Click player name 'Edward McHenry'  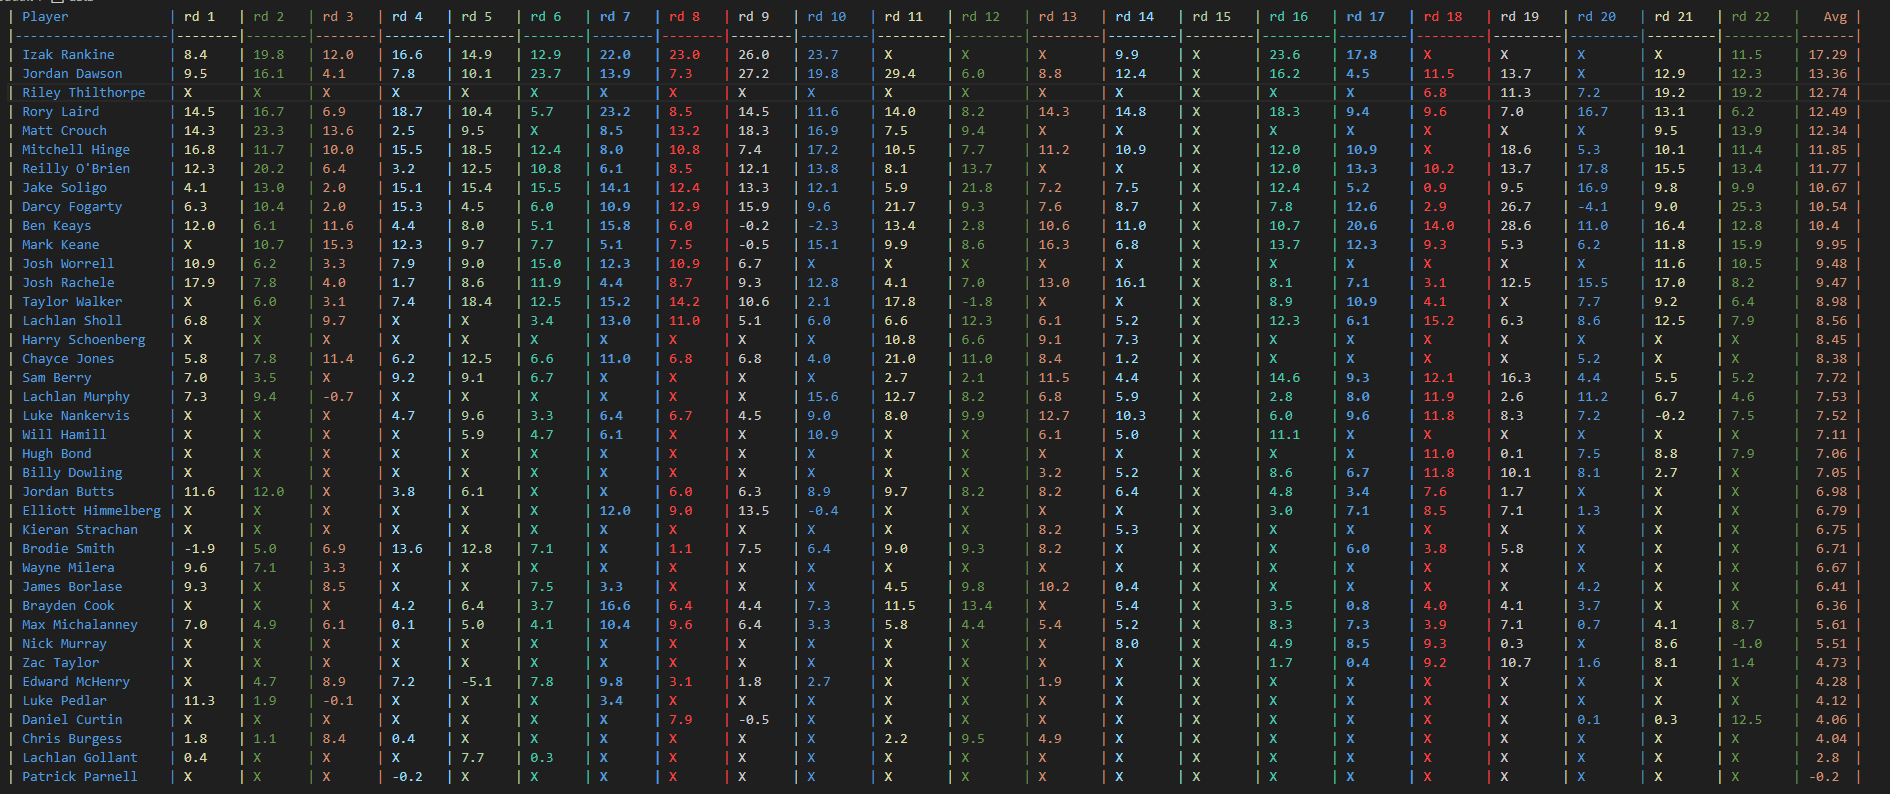(x=76, y=682)
